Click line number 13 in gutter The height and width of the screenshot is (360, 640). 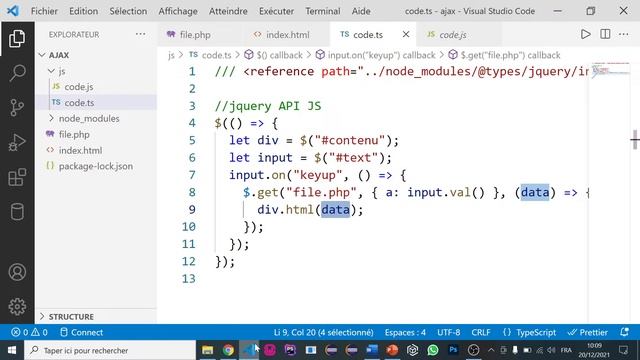pos(189,278)
